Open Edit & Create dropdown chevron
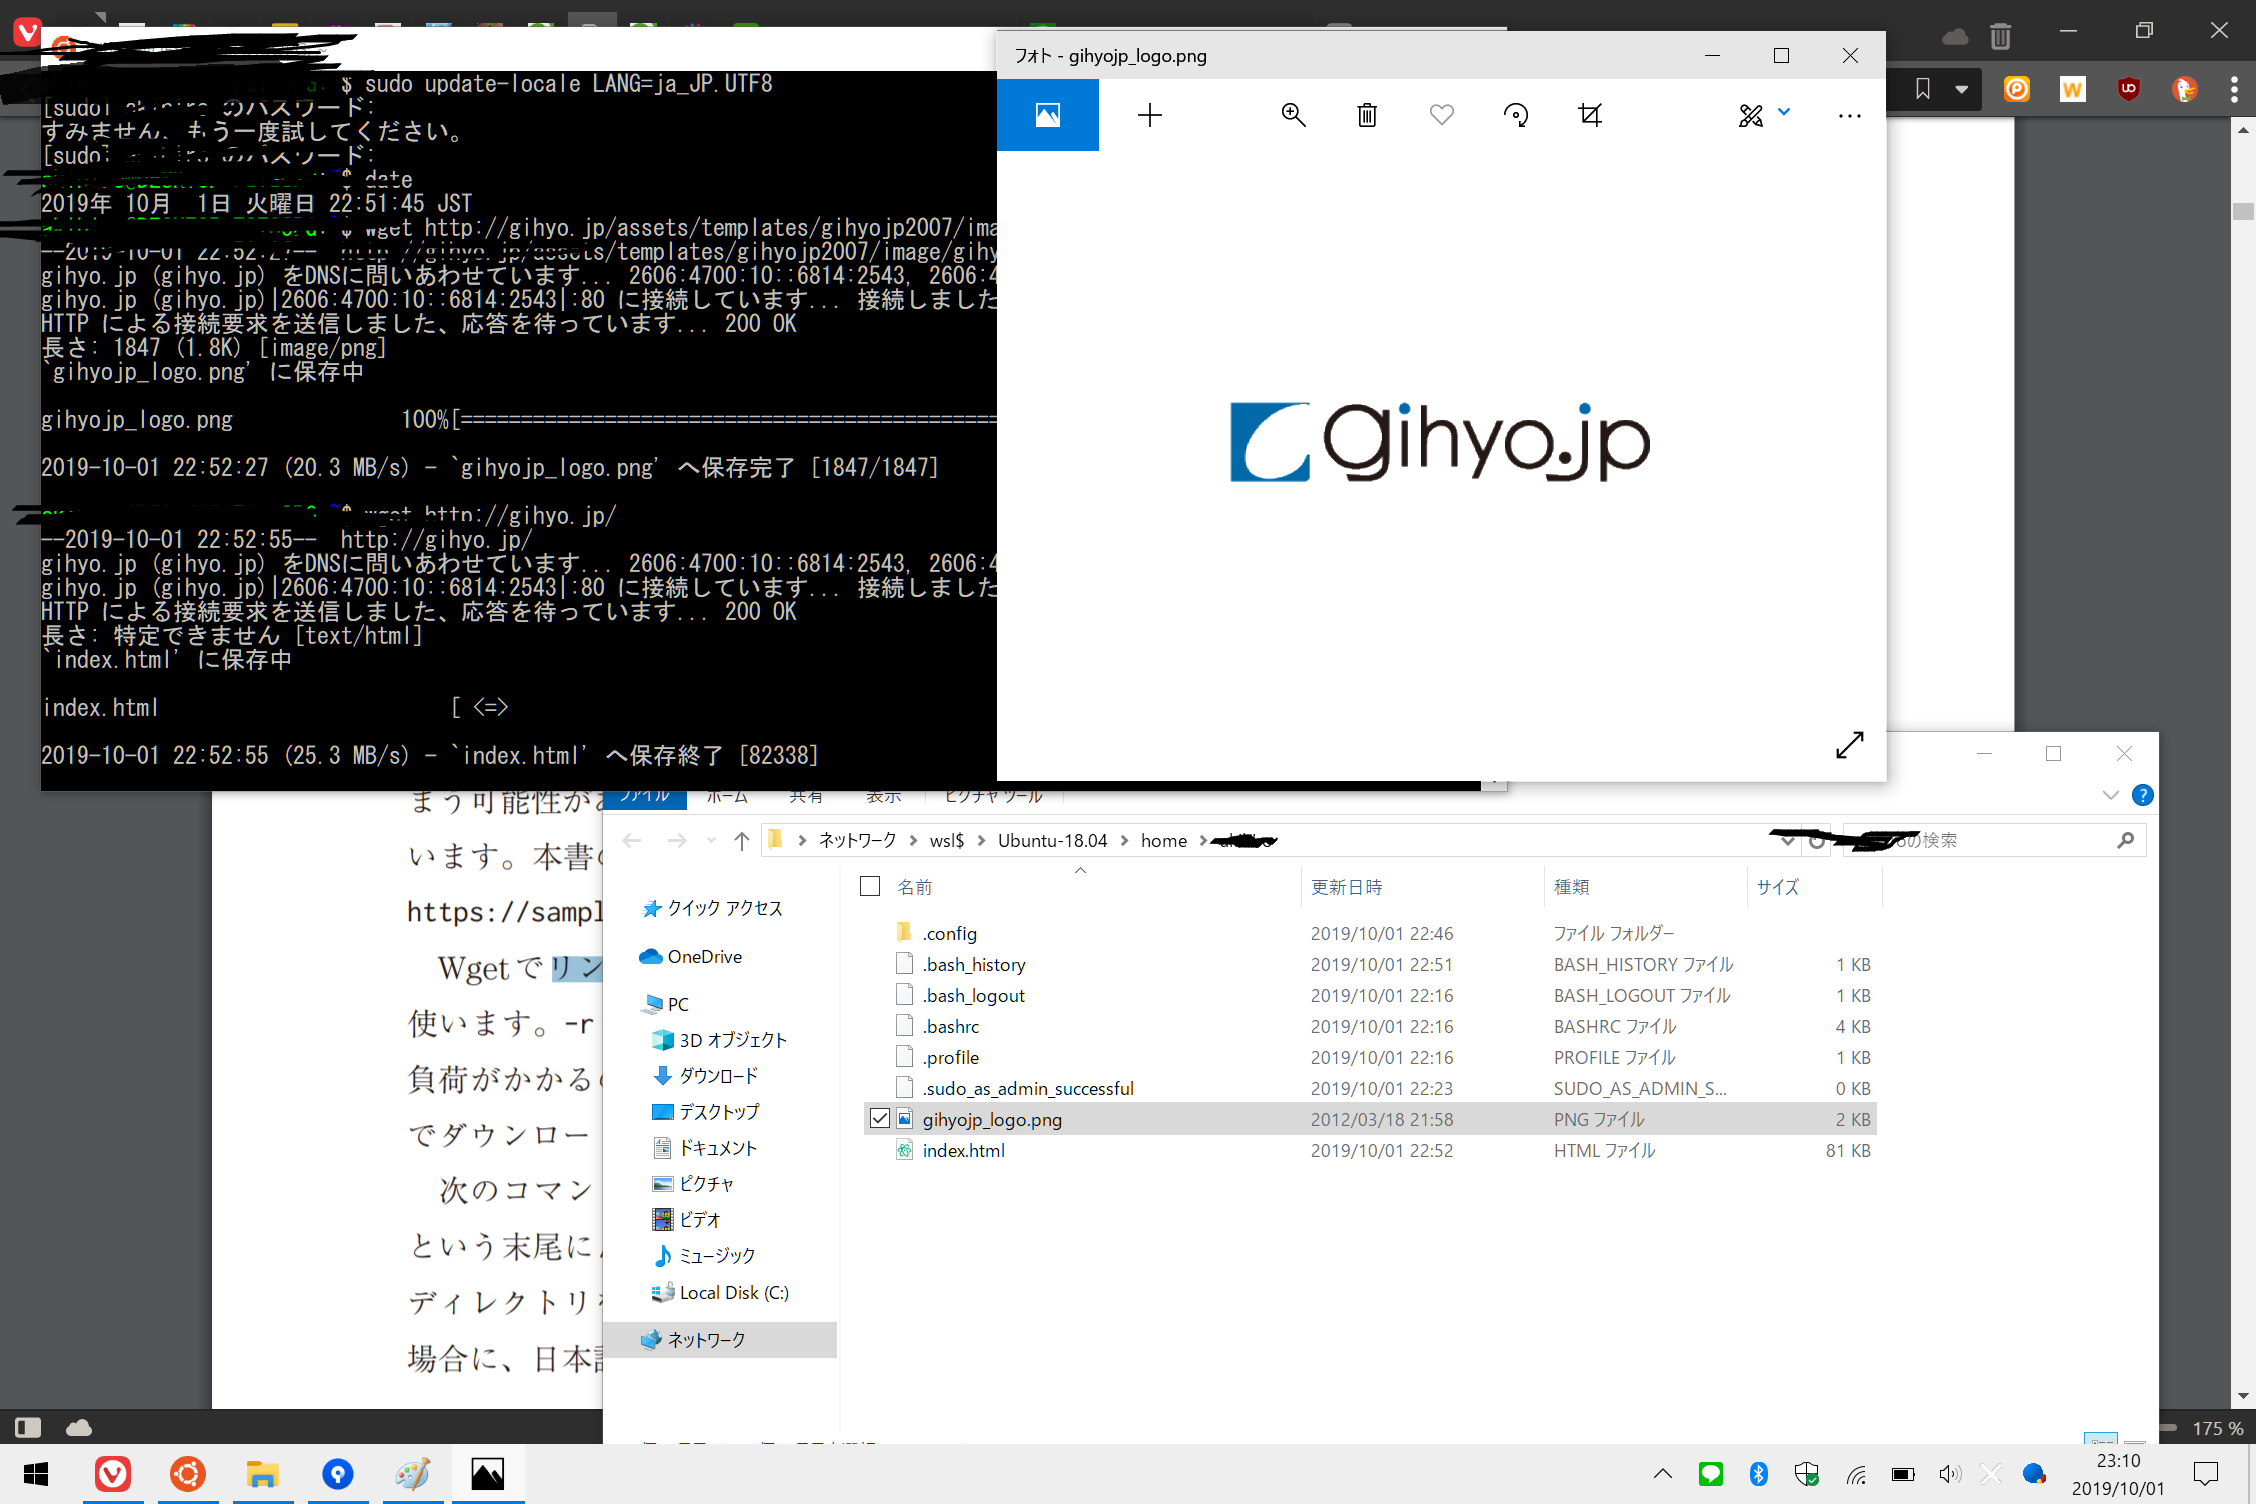 coord(1784,113)
